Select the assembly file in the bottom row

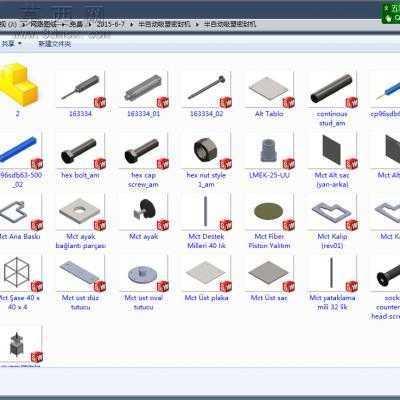click(21, 345)
